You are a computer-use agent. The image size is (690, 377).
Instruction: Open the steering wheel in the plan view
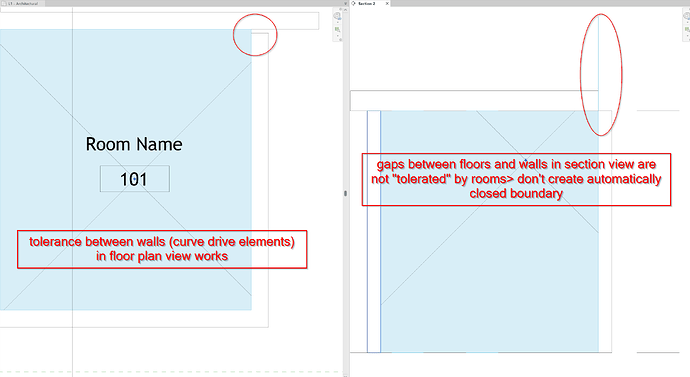coord(337,16)
